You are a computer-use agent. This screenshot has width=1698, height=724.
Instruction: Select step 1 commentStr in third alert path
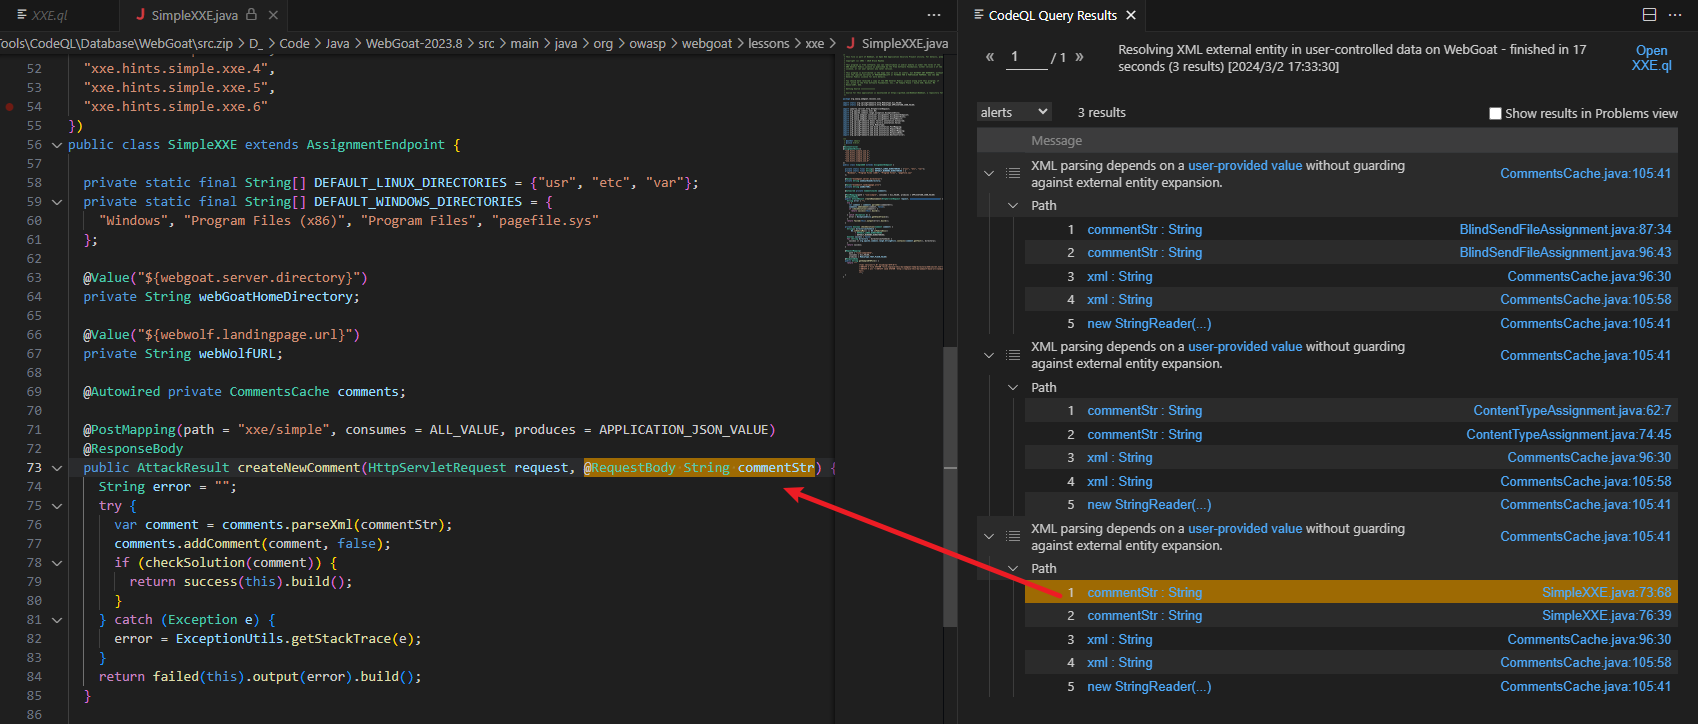[1144, 593]
